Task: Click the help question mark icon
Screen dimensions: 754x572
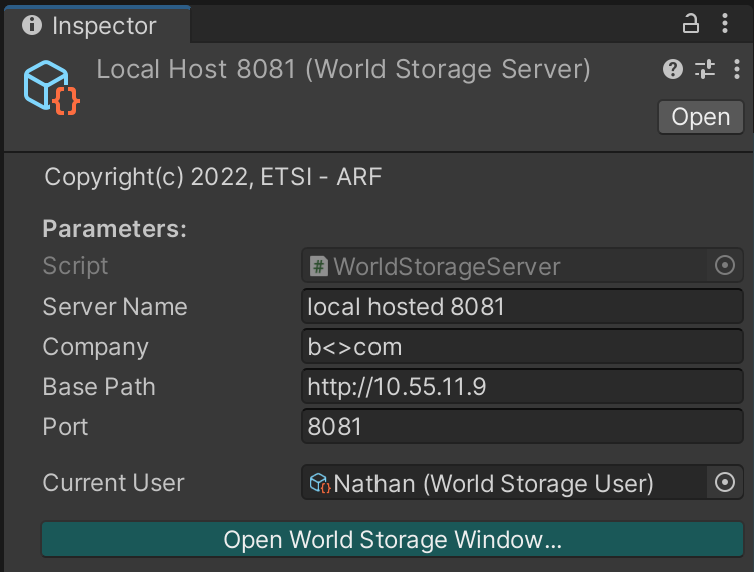Action: pyautogui.click(x=673, y=69)
